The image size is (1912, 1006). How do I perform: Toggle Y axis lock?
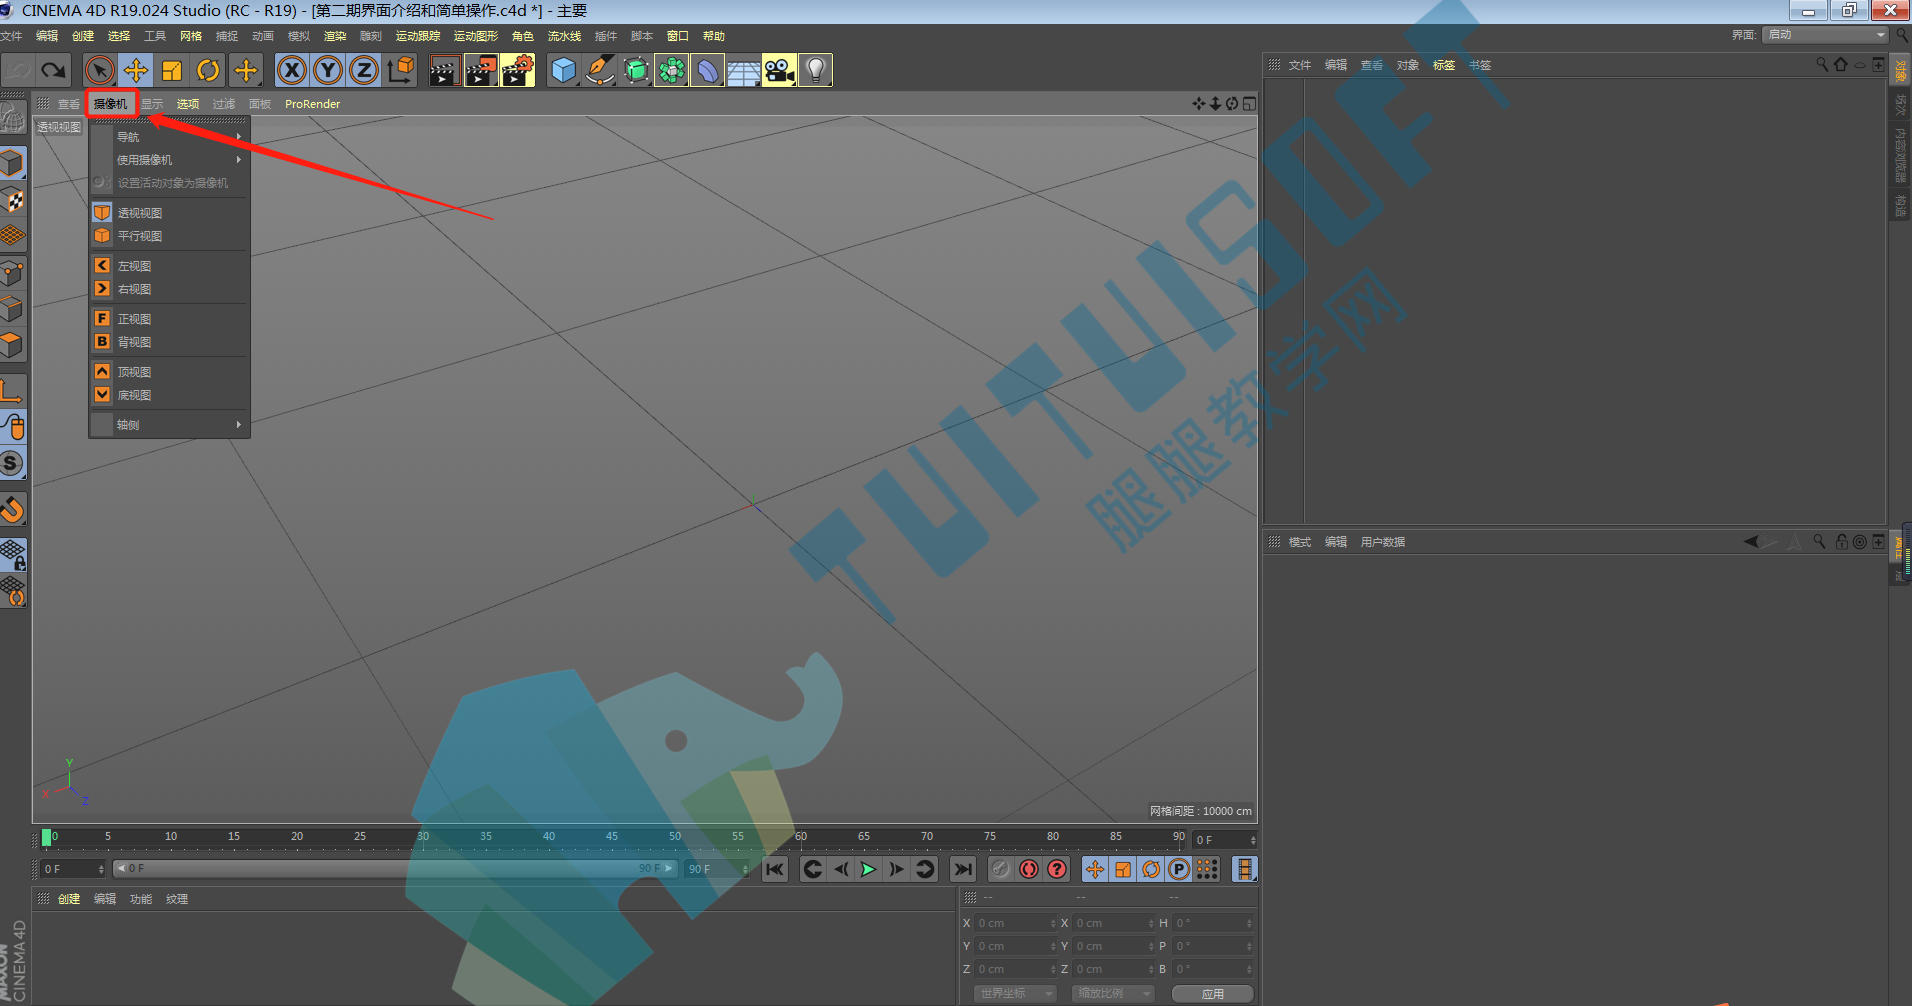[x=327, y=70]
